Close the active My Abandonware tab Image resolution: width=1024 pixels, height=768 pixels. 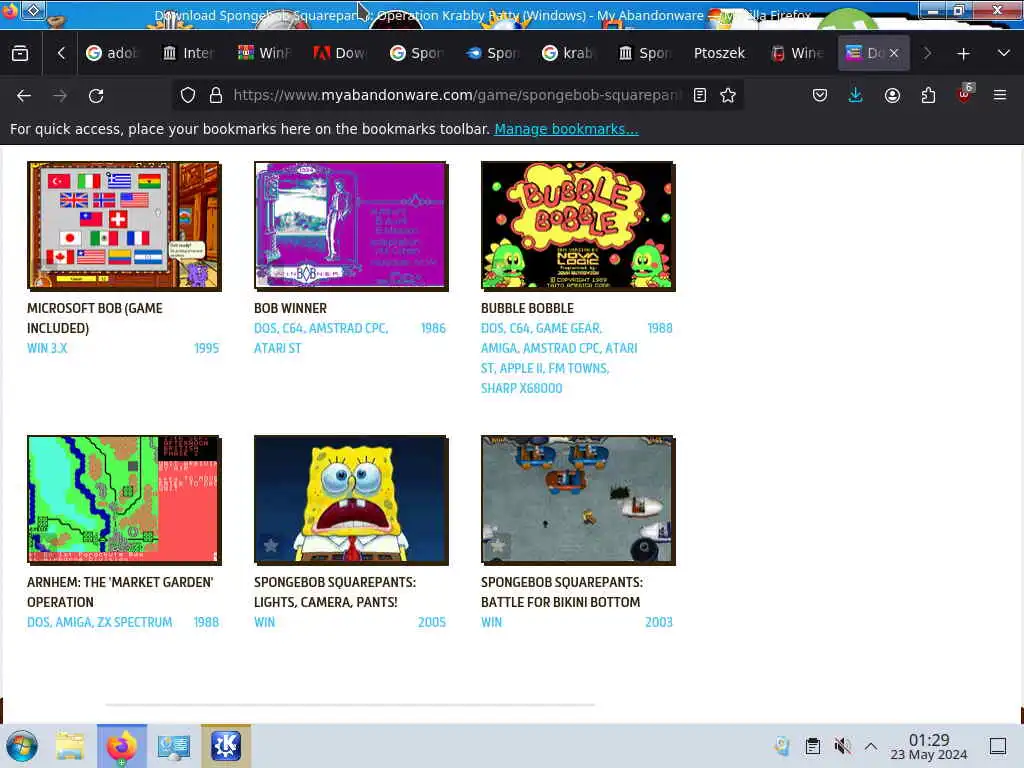coord(894,54)
